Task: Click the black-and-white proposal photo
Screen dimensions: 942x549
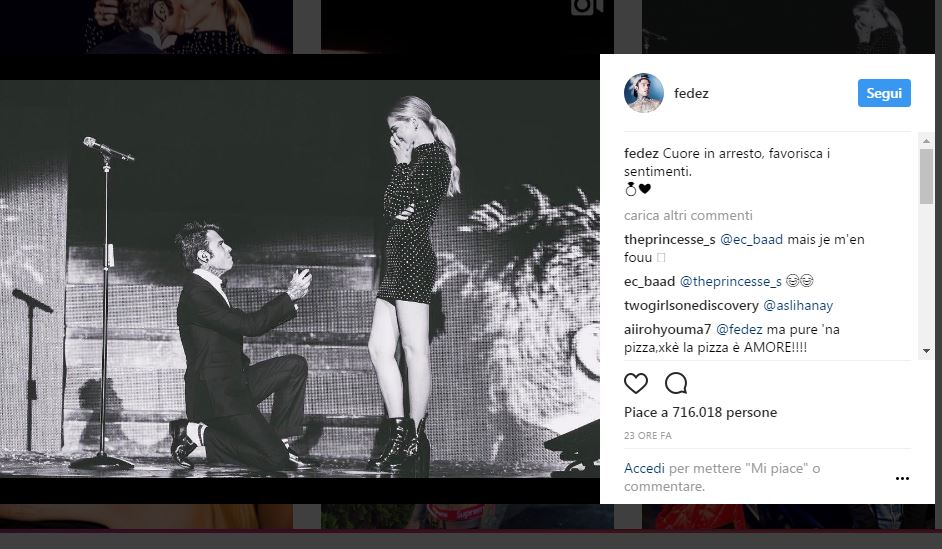Action: (x=300, y=290)
